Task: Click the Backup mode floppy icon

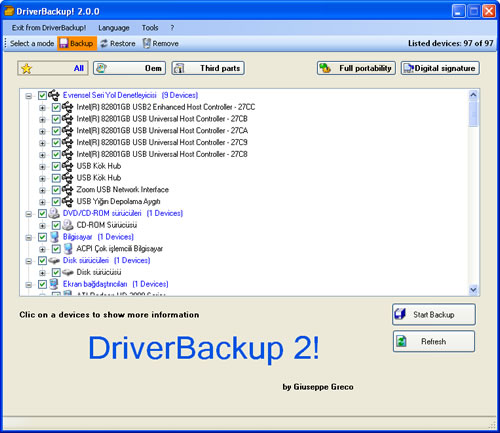Action: [63, 43]
